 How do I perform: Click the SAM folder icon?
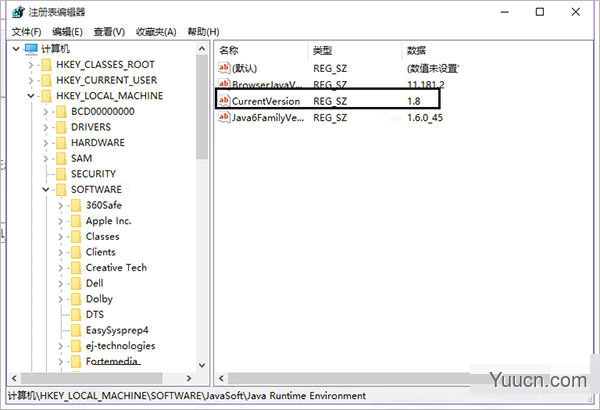61,158
